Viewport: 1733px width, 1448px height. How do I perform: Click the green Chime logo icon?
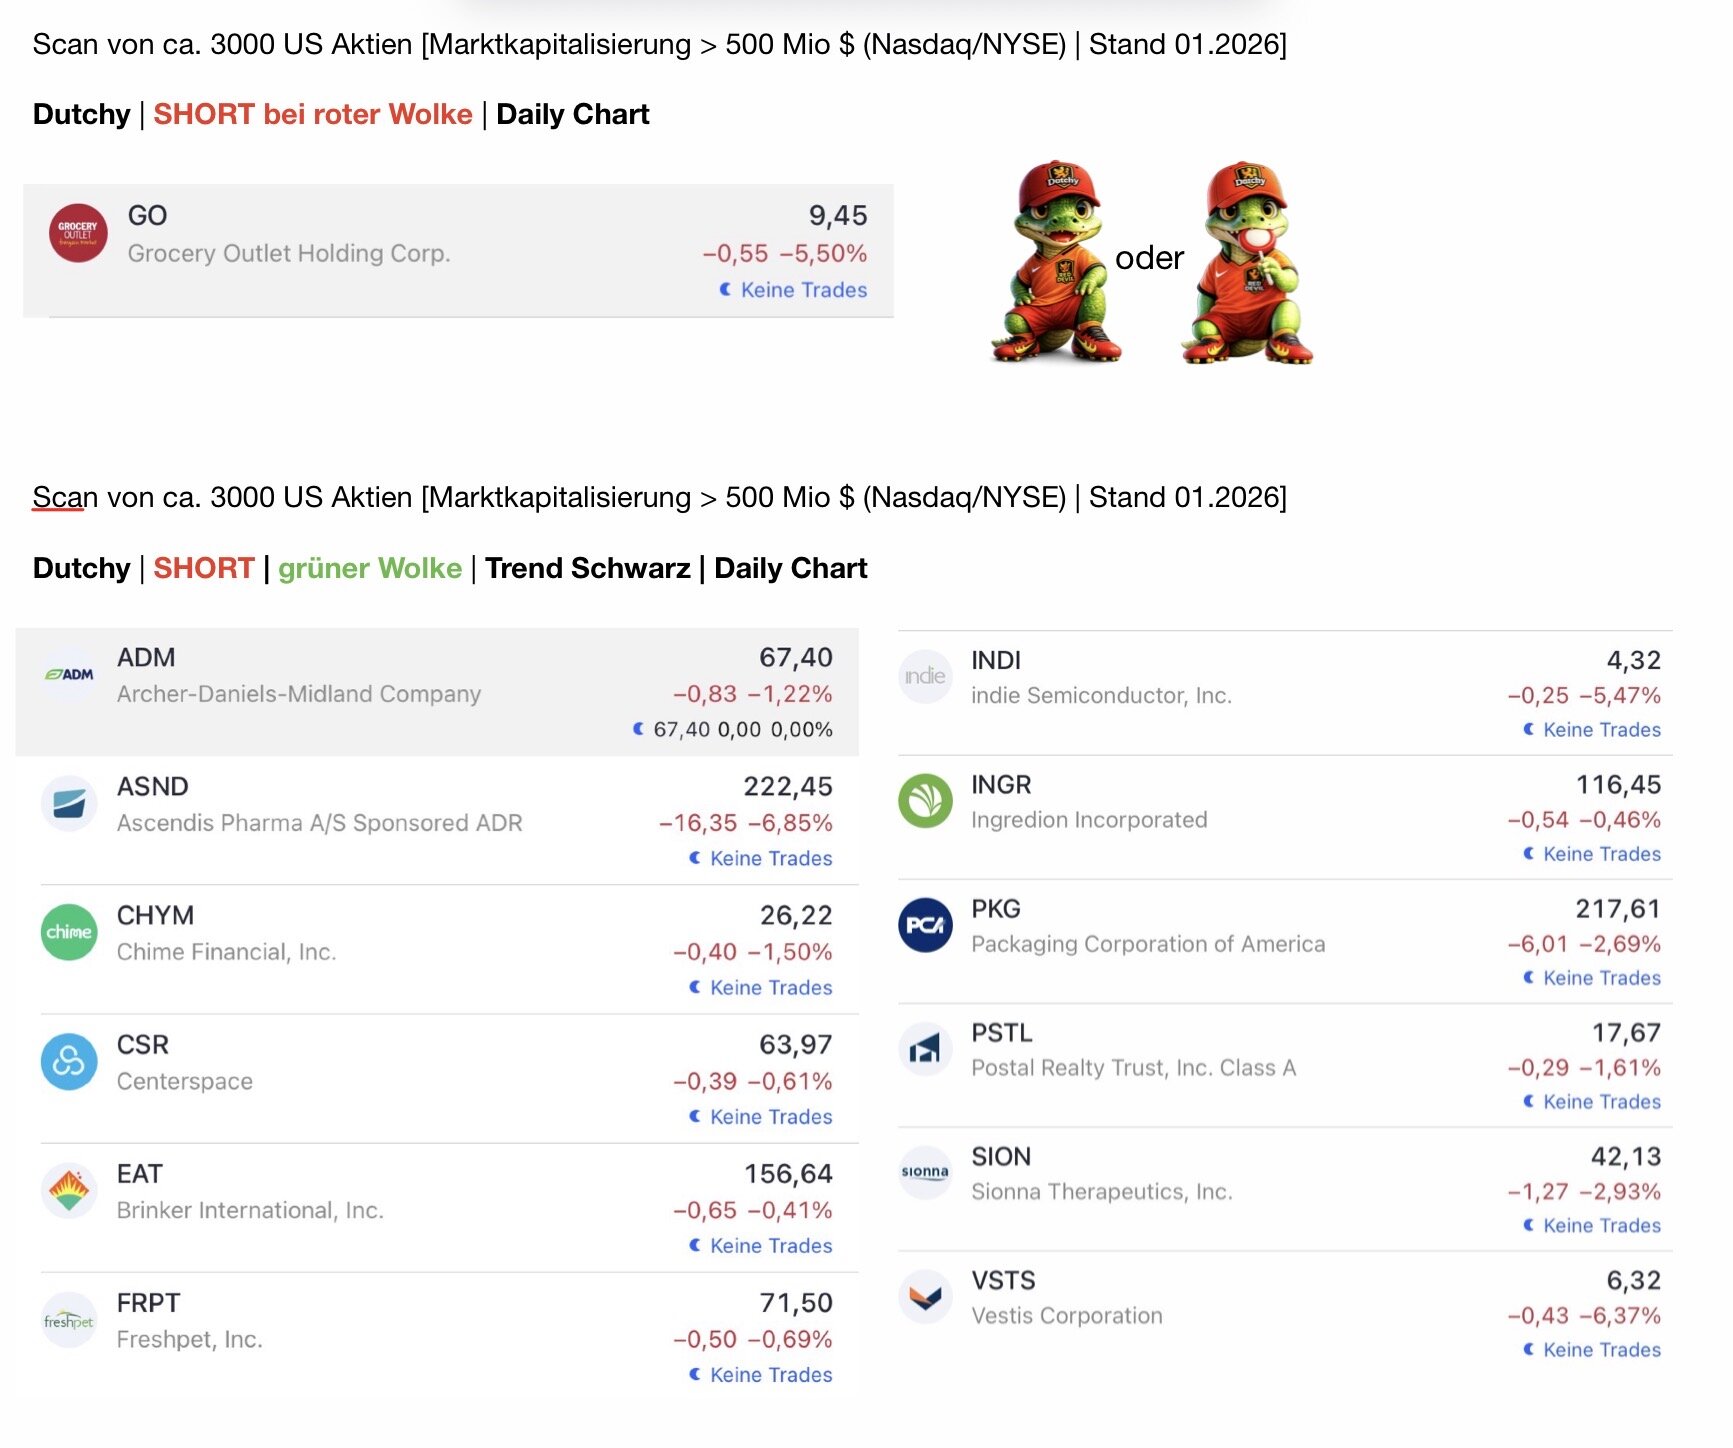(69, 932)
